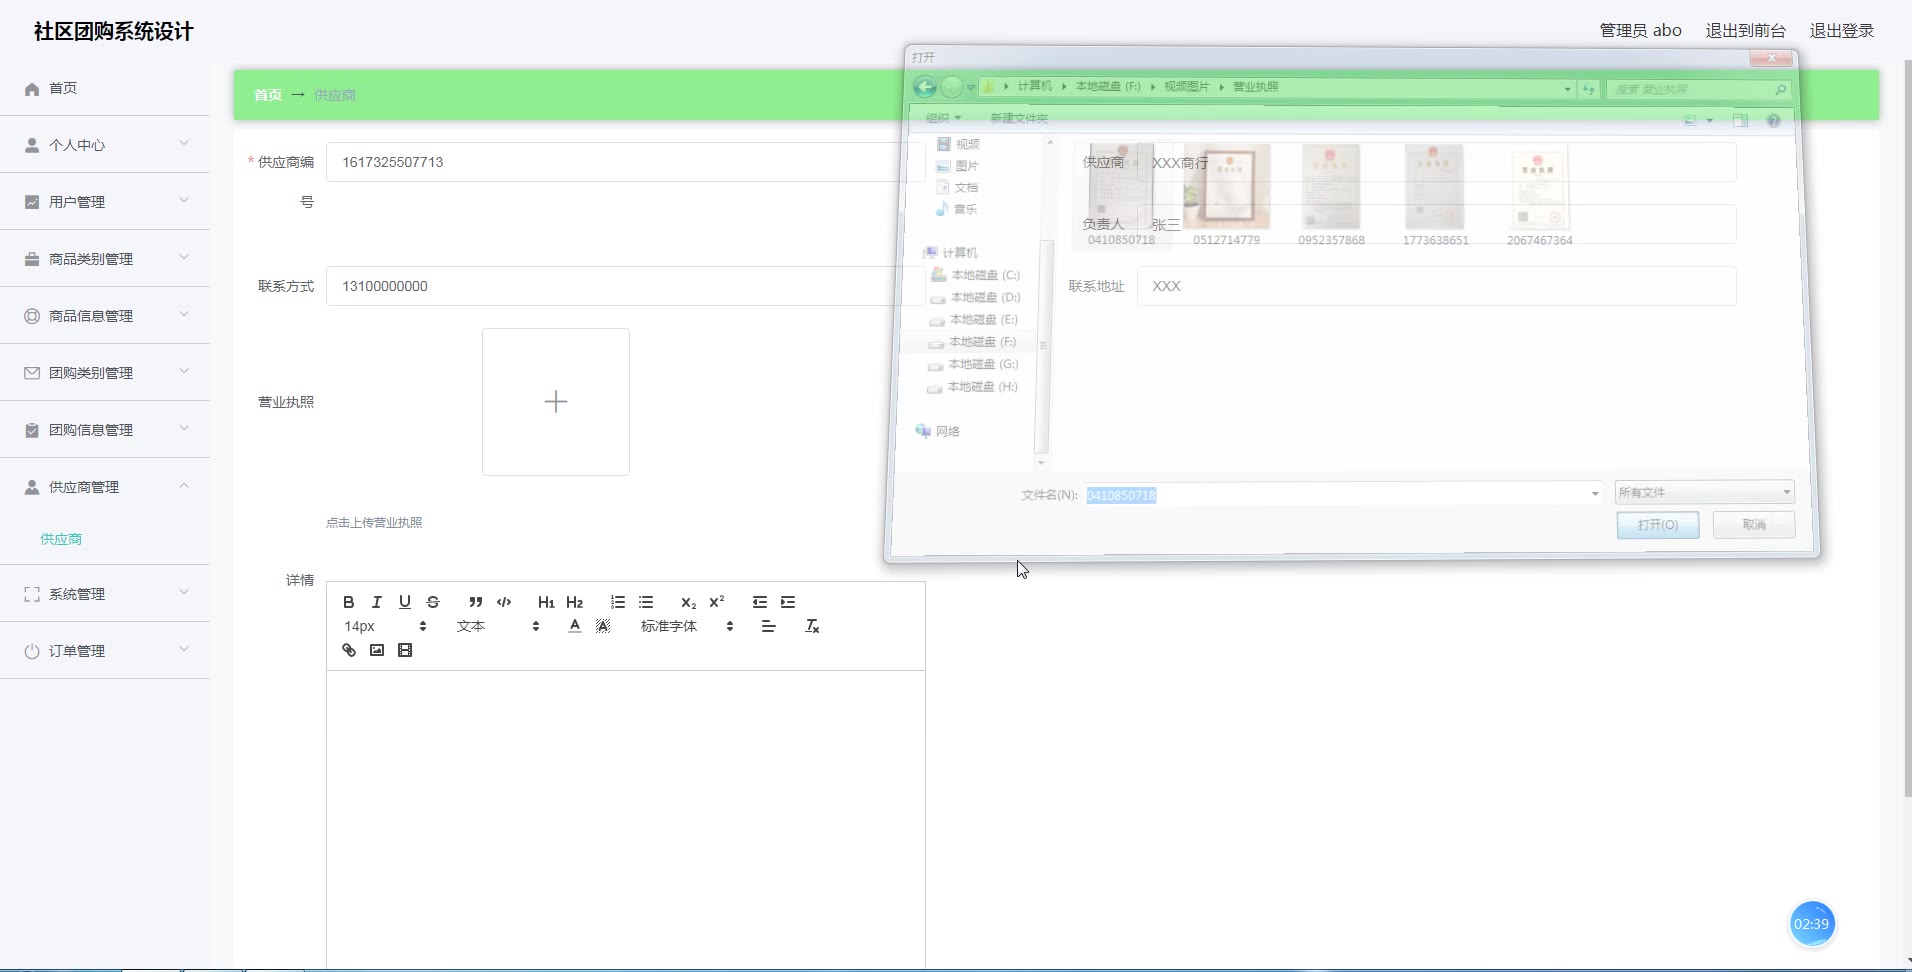Toggle underline formatting in editor

click(405, 602)
